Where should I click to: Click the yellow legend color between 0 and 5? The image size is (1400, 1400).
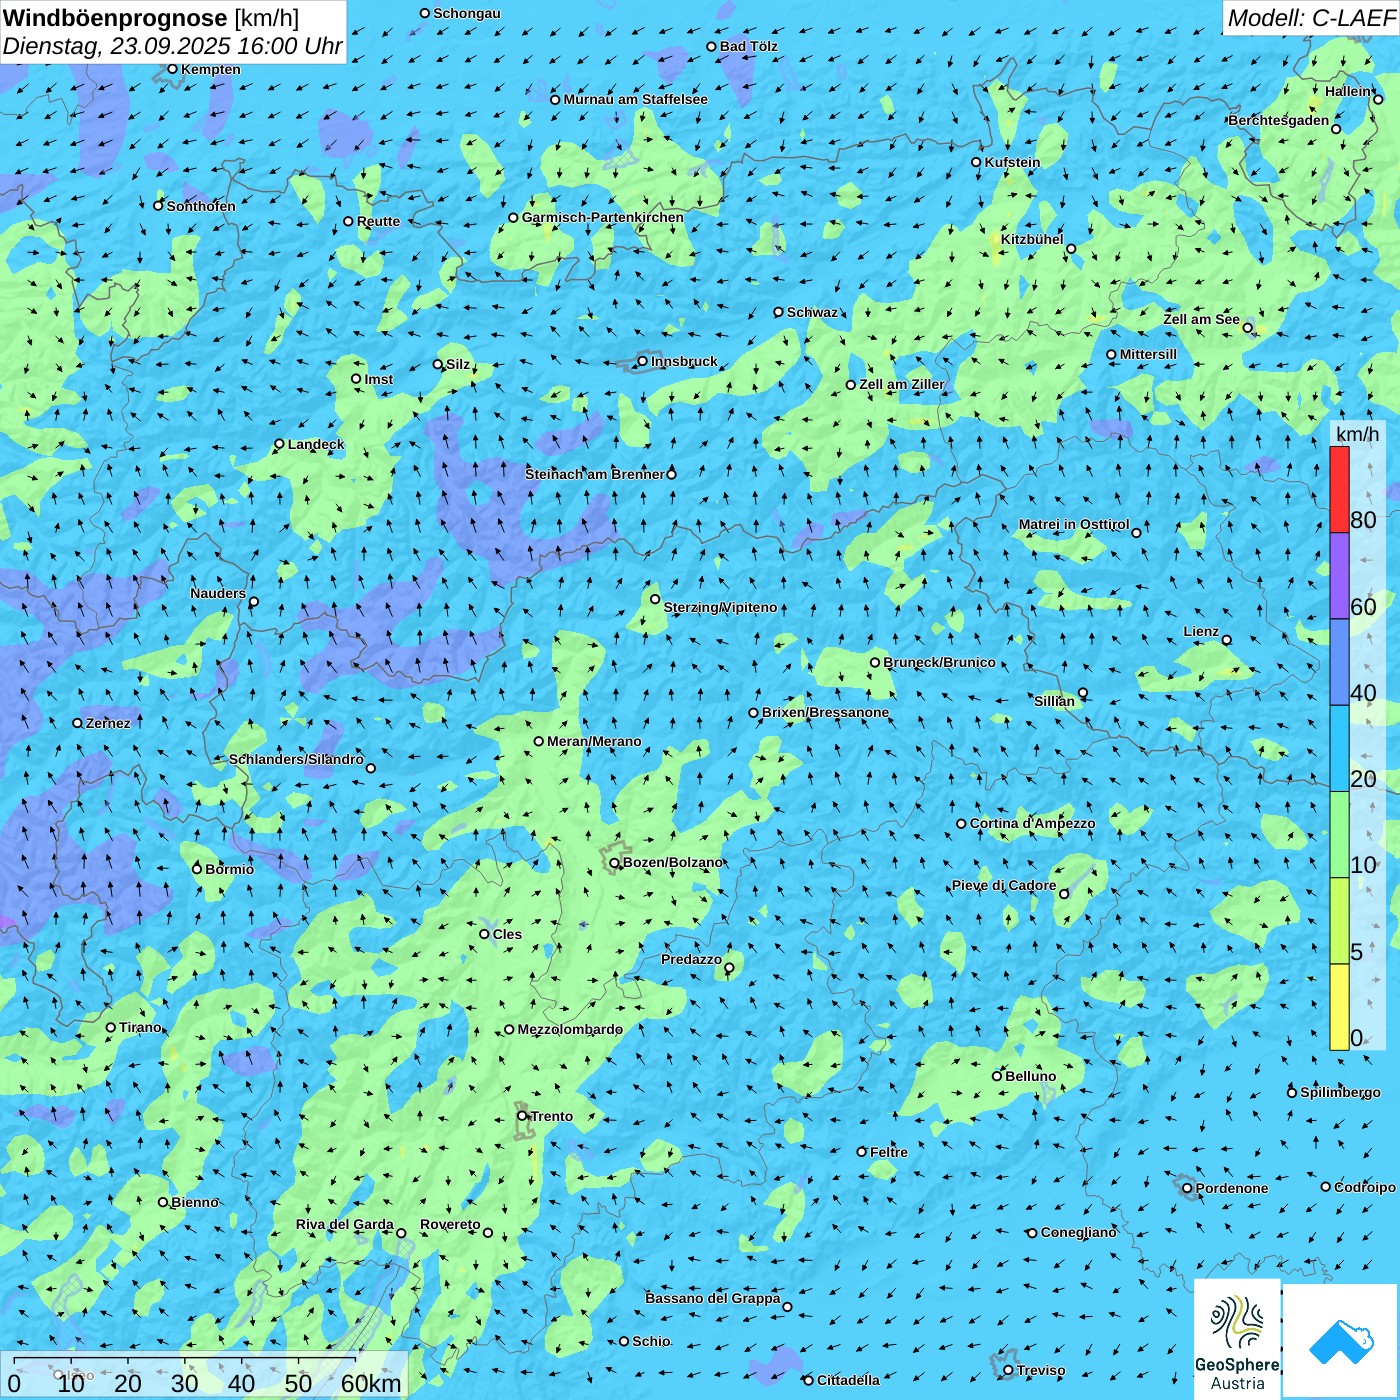(1339, 1007)
